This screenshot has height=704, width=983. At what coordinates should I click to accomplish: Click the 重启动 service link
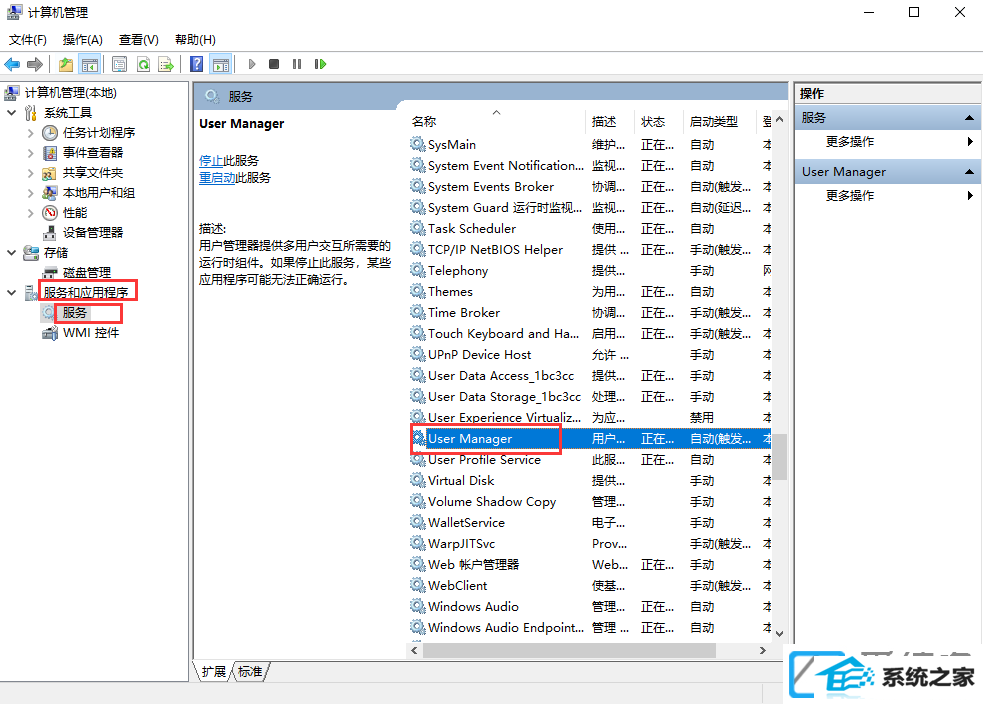[x=217, y=178]
